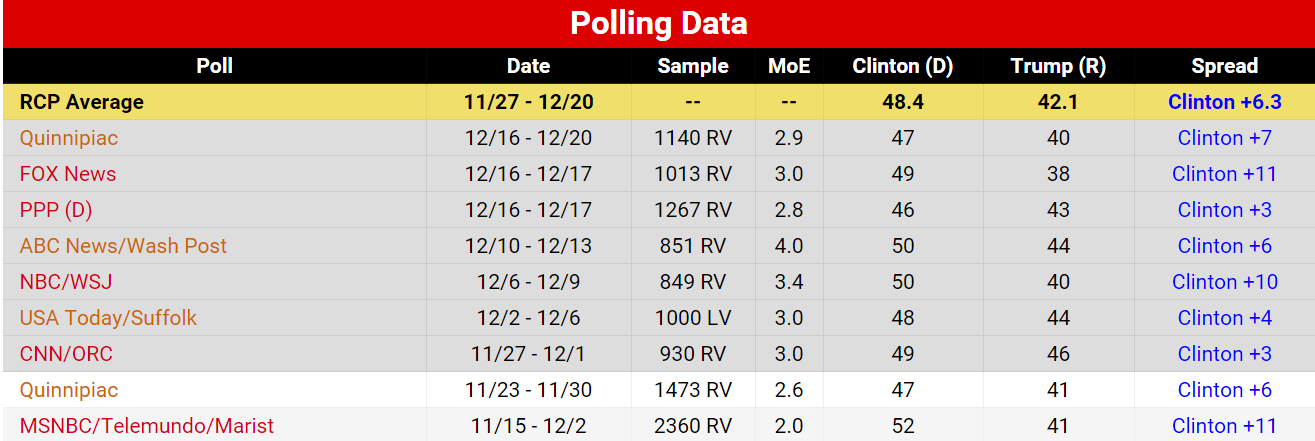Click the ABC News/Wash Post poll
The height and width of the screenshot is (441, 1315).
point(123,246)
